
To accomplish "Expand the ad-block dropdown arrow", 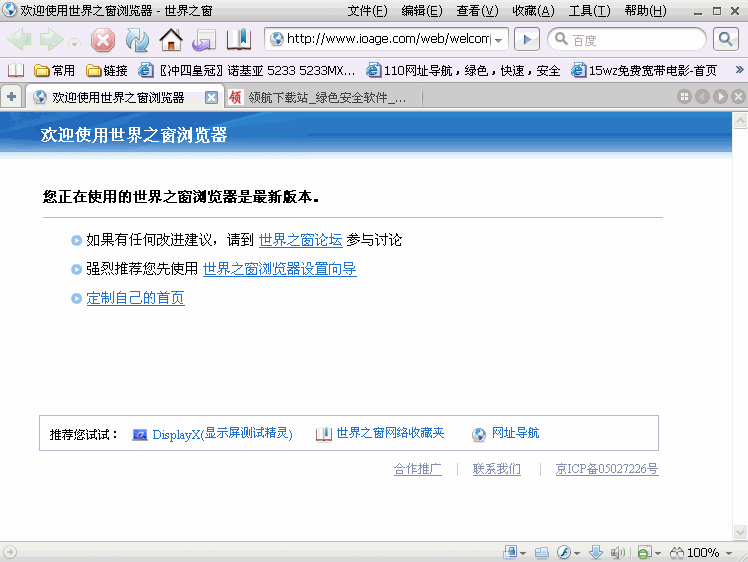I will point(658,553).
